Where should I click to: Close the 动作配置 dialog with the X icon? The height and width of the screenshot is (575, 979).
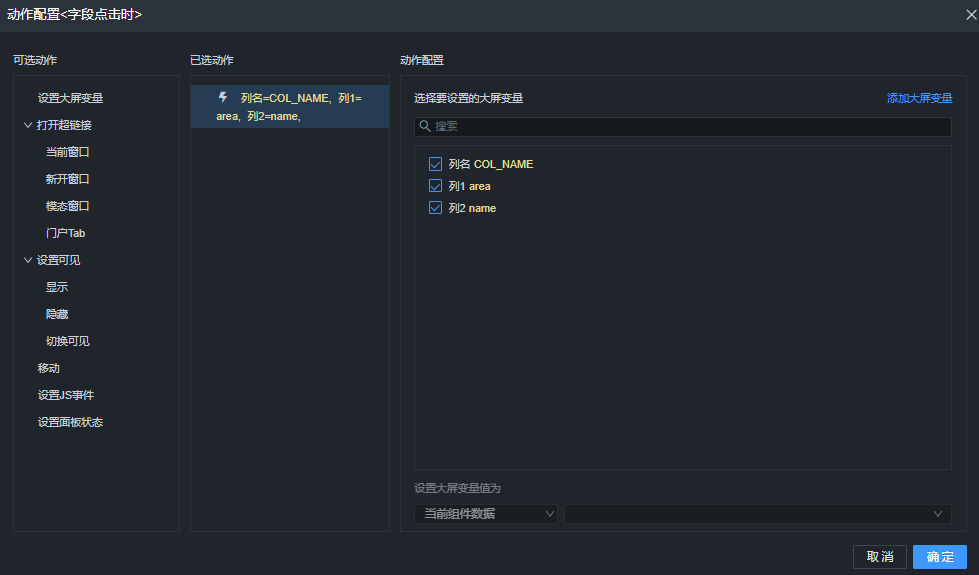[x=971, y=14]
